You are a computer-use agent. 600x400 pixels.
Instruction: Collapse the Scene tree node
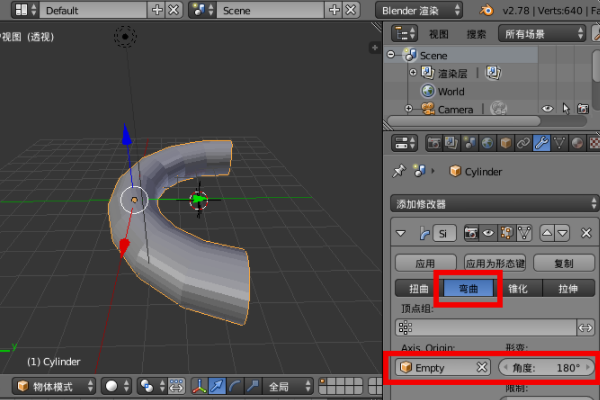(x=391, y=55)
